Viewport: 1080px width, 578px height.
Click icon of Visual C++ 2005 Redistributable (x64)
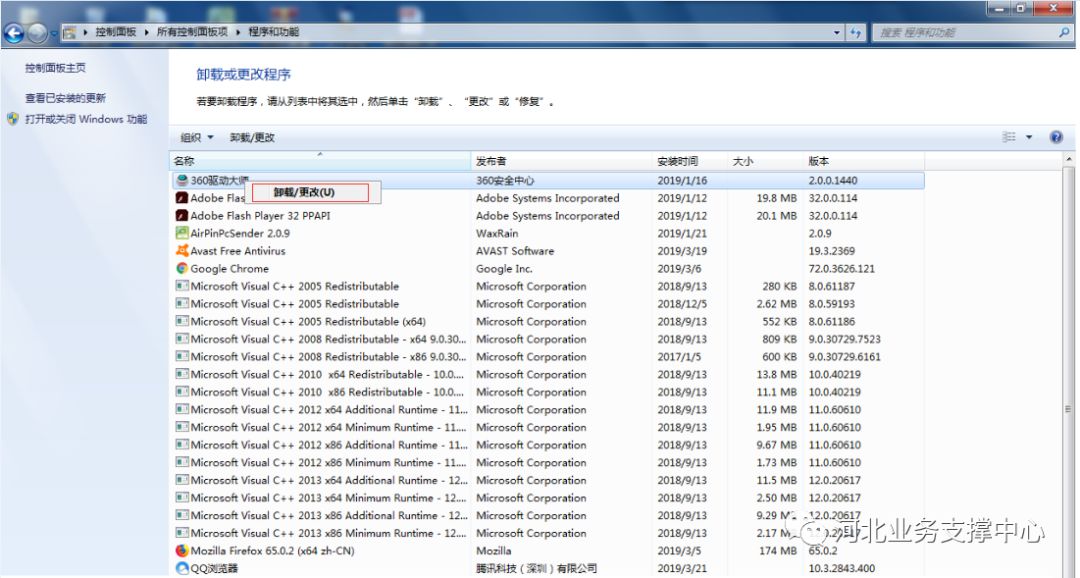pyautogui.click(x=182, y=322)
